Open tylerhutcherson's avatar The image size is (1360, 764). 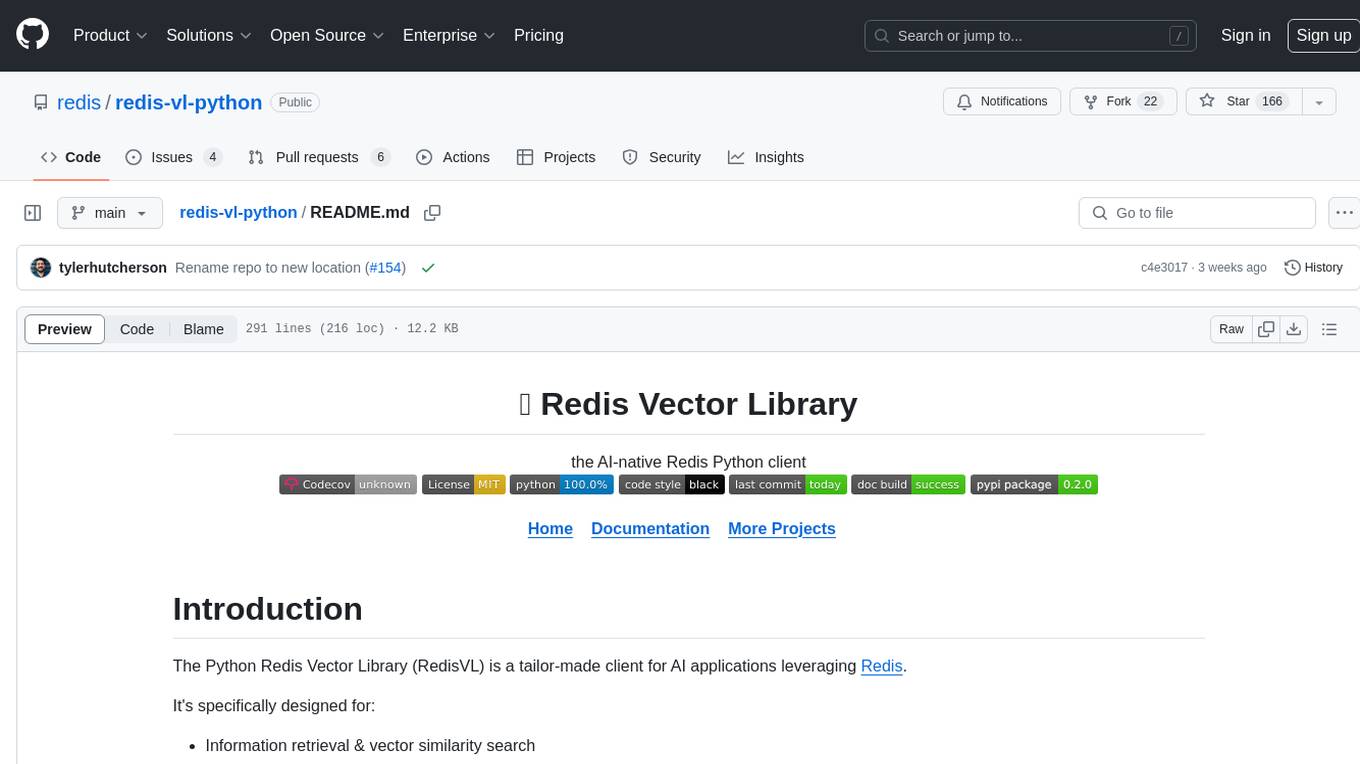point(41,268)
